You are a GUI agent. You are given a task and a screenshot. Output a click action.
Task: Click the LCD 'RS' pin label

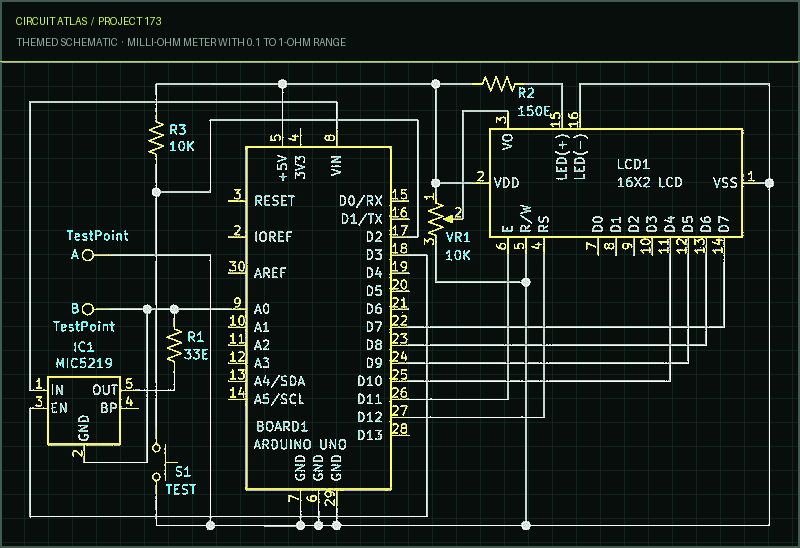[x=543, y=224]
